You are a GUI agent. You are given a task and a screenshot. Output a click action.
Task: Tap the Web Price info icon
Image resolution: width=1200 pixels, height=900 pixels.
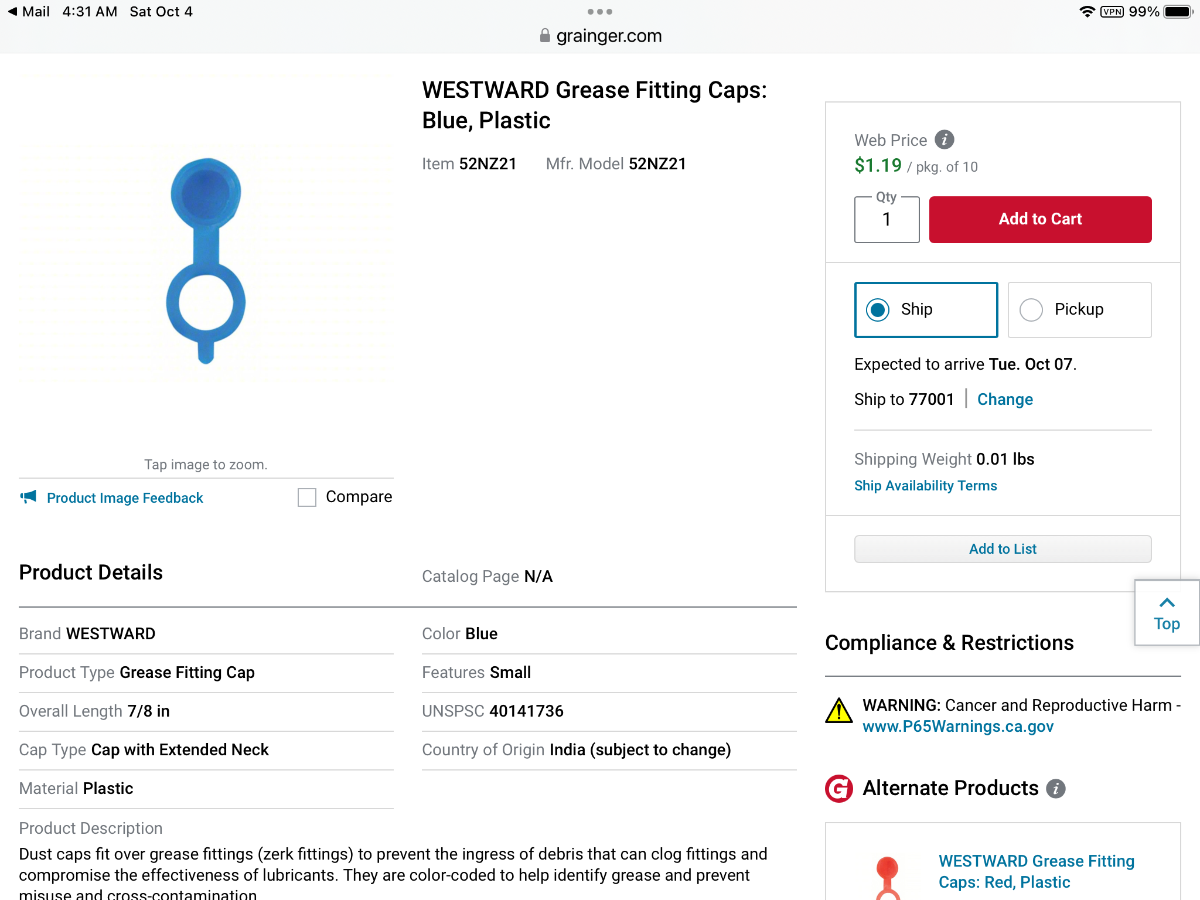pyautogui.click(x=944, y=140)
